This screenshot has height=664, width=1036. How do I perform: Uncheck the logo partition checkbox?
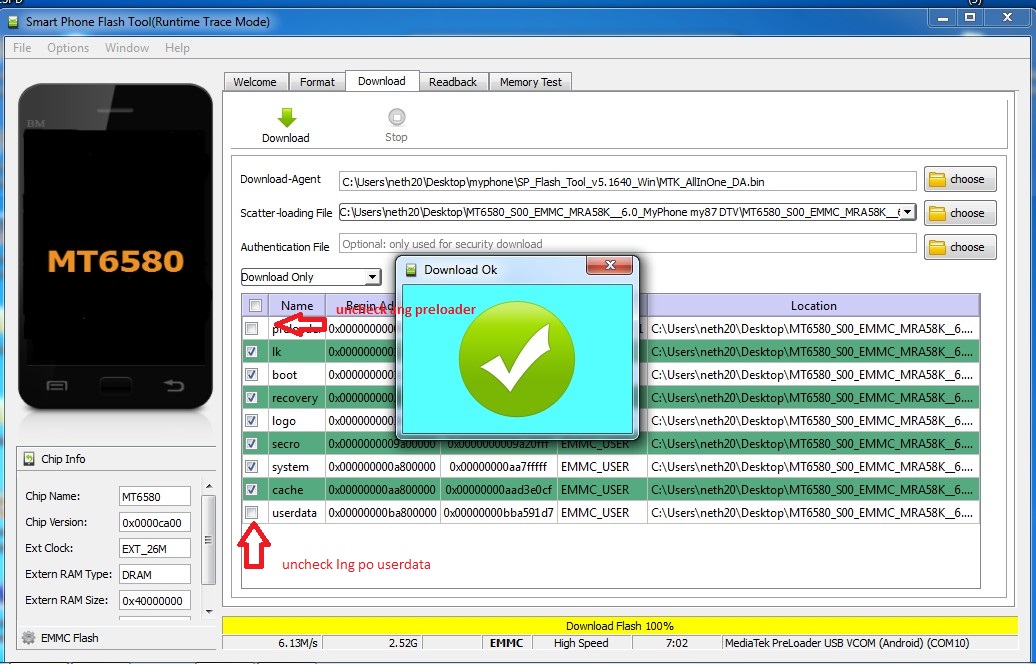tap(252, 420)
